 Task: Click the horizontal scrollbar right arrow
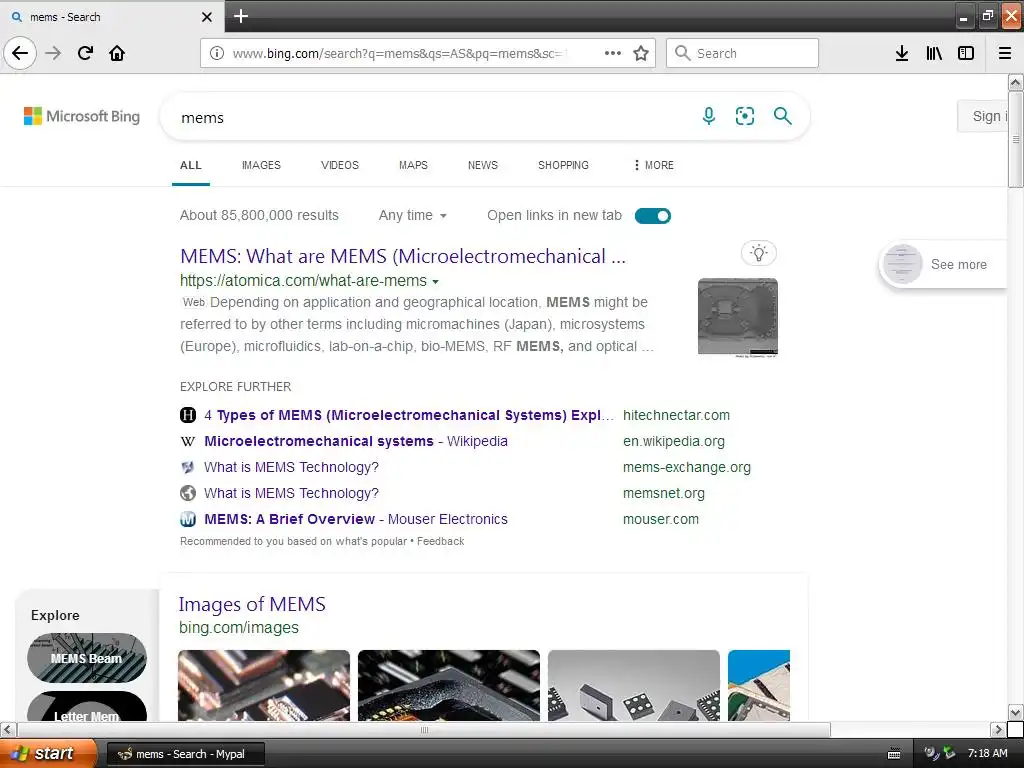[x=997, y=729]
